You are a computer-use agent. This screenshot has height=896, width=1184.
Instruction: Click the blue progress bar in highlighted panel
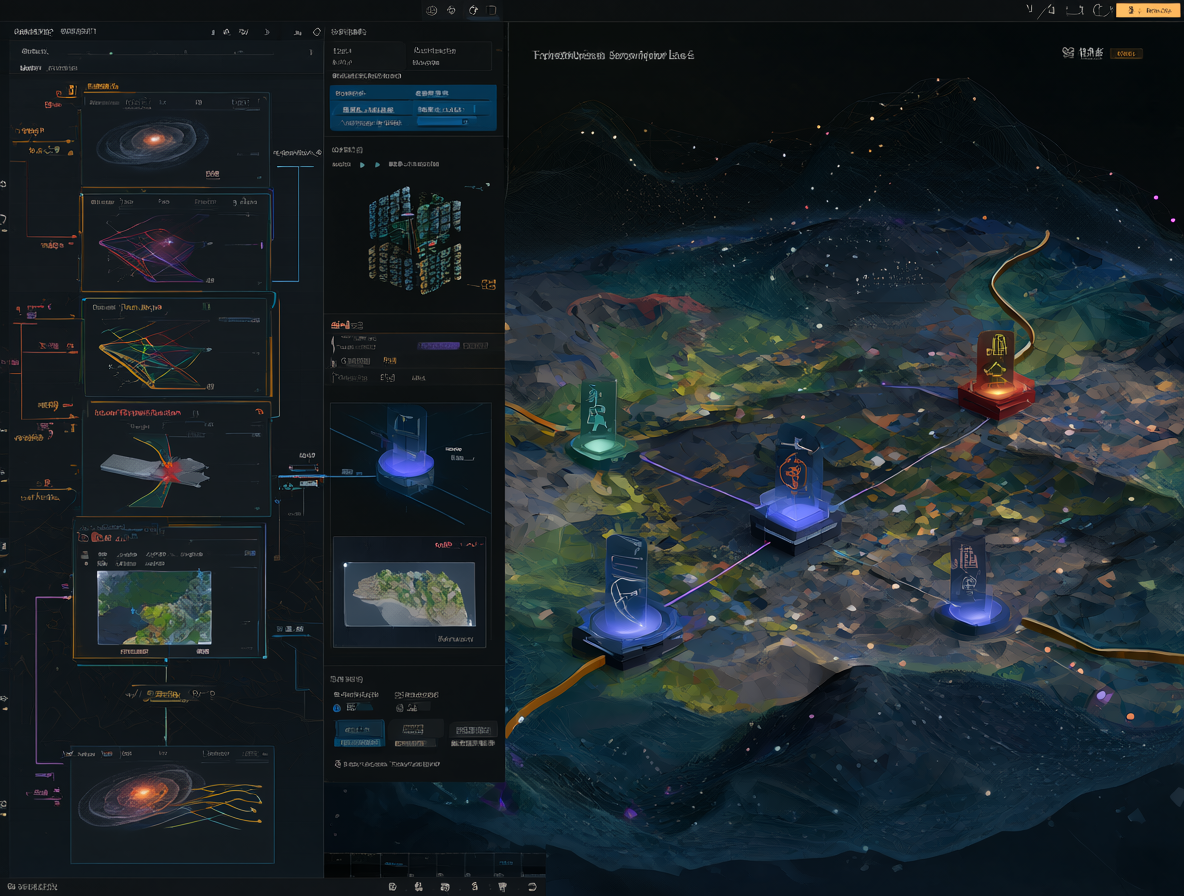point(446,122)
